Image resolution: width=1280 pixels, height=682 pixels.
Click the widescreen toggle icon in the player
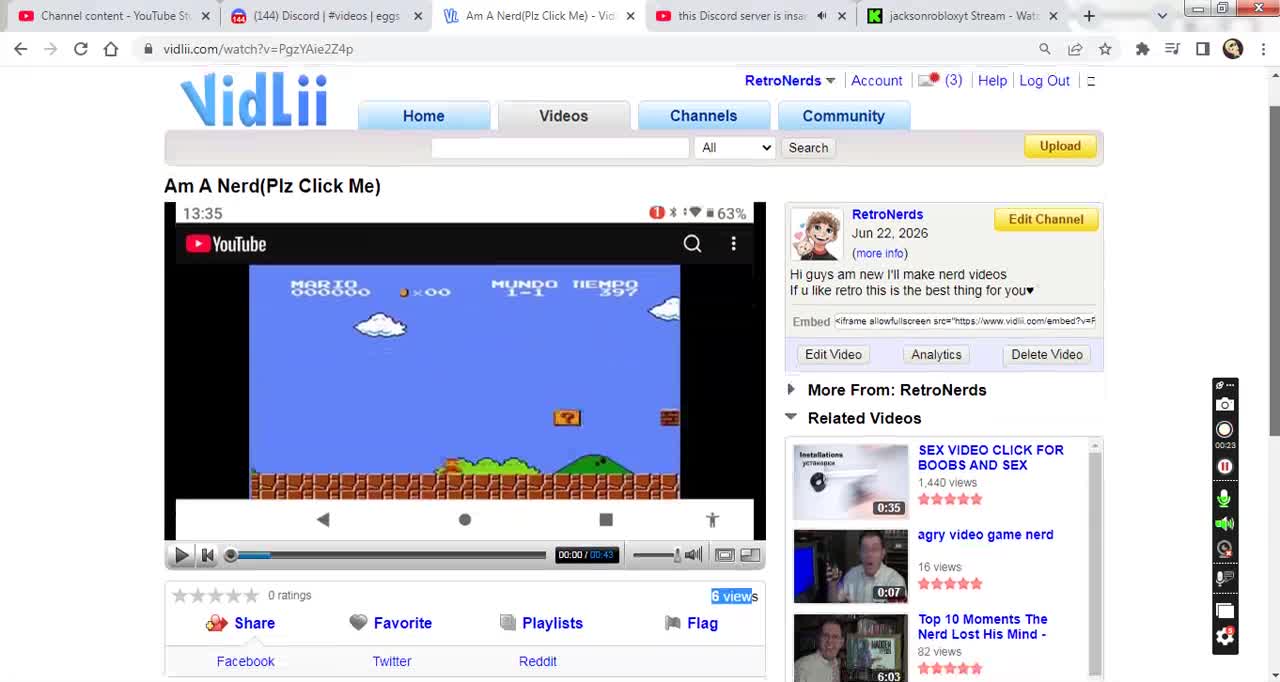pos(750,555)
